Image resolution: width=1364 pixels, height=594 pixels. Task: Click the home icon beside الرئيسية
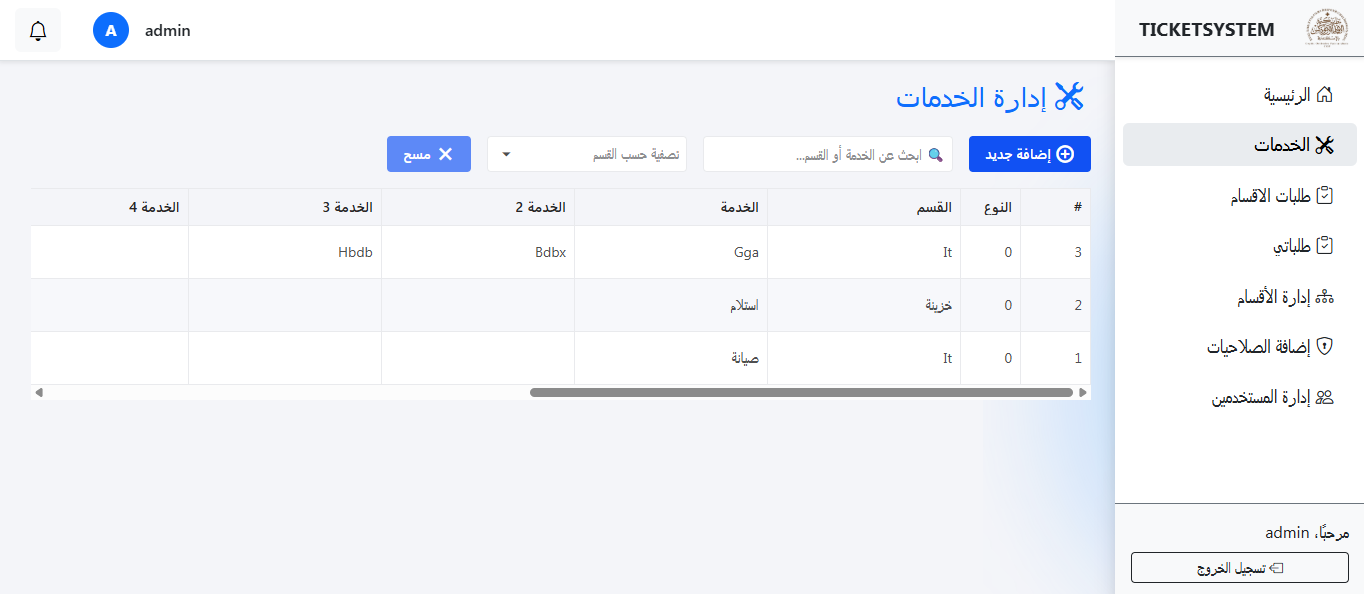pos(1325,95)
